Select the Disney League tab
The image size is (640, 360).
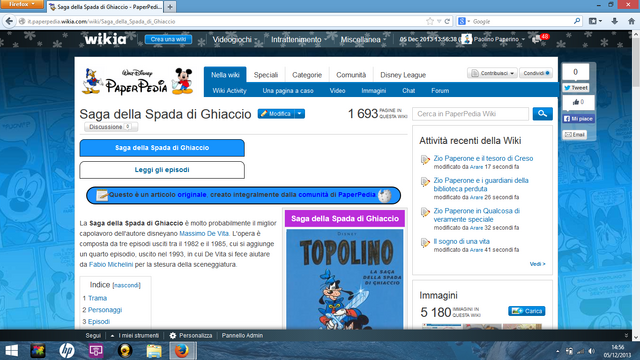403,75
